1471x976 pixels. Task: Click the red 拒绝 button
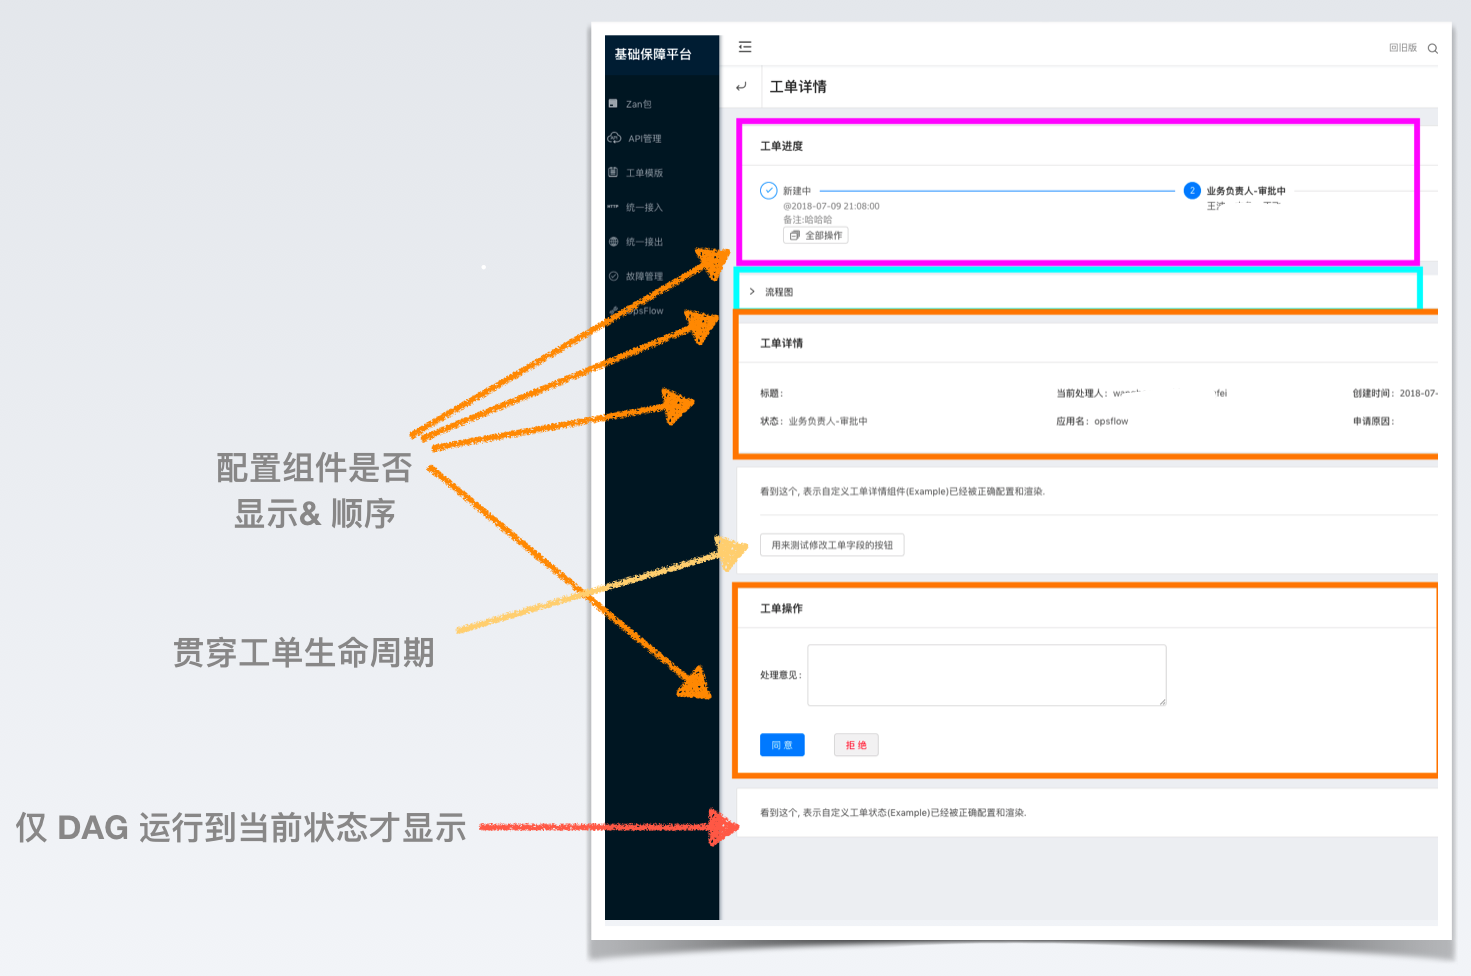click(856, 745)
